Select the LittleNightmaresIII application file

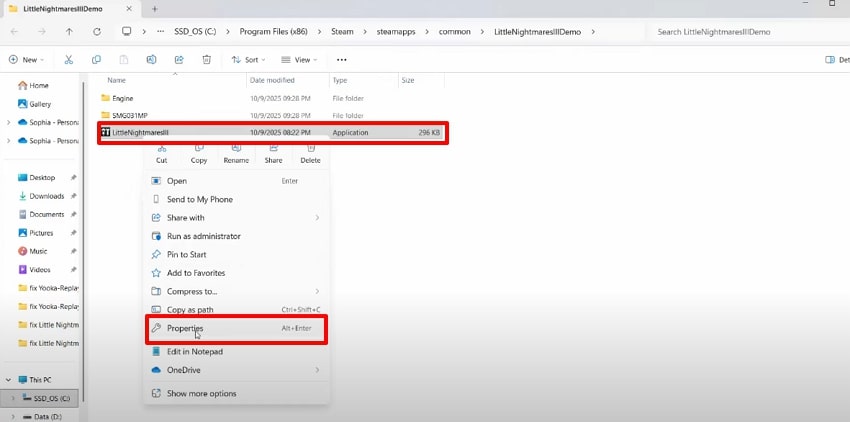(273, 132)
